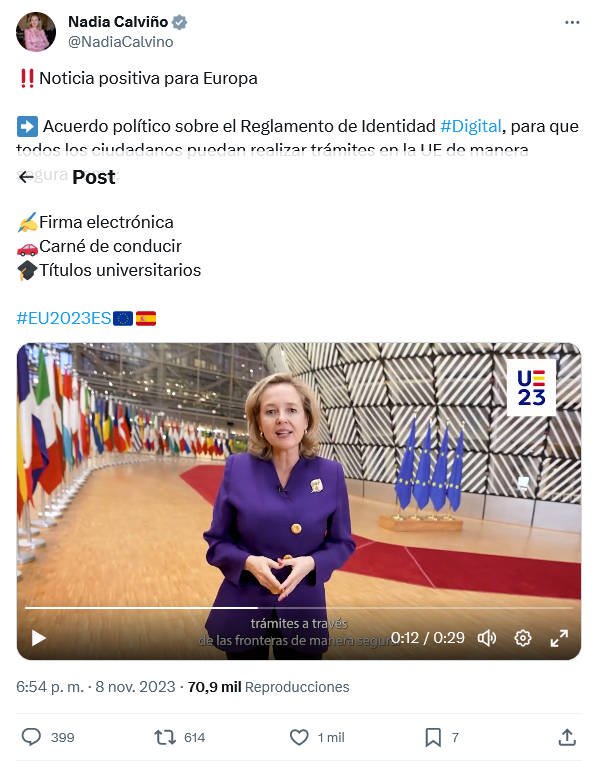Open the #Digital hashtag
This screenshot has width=598, height=761.
point(470,126)
